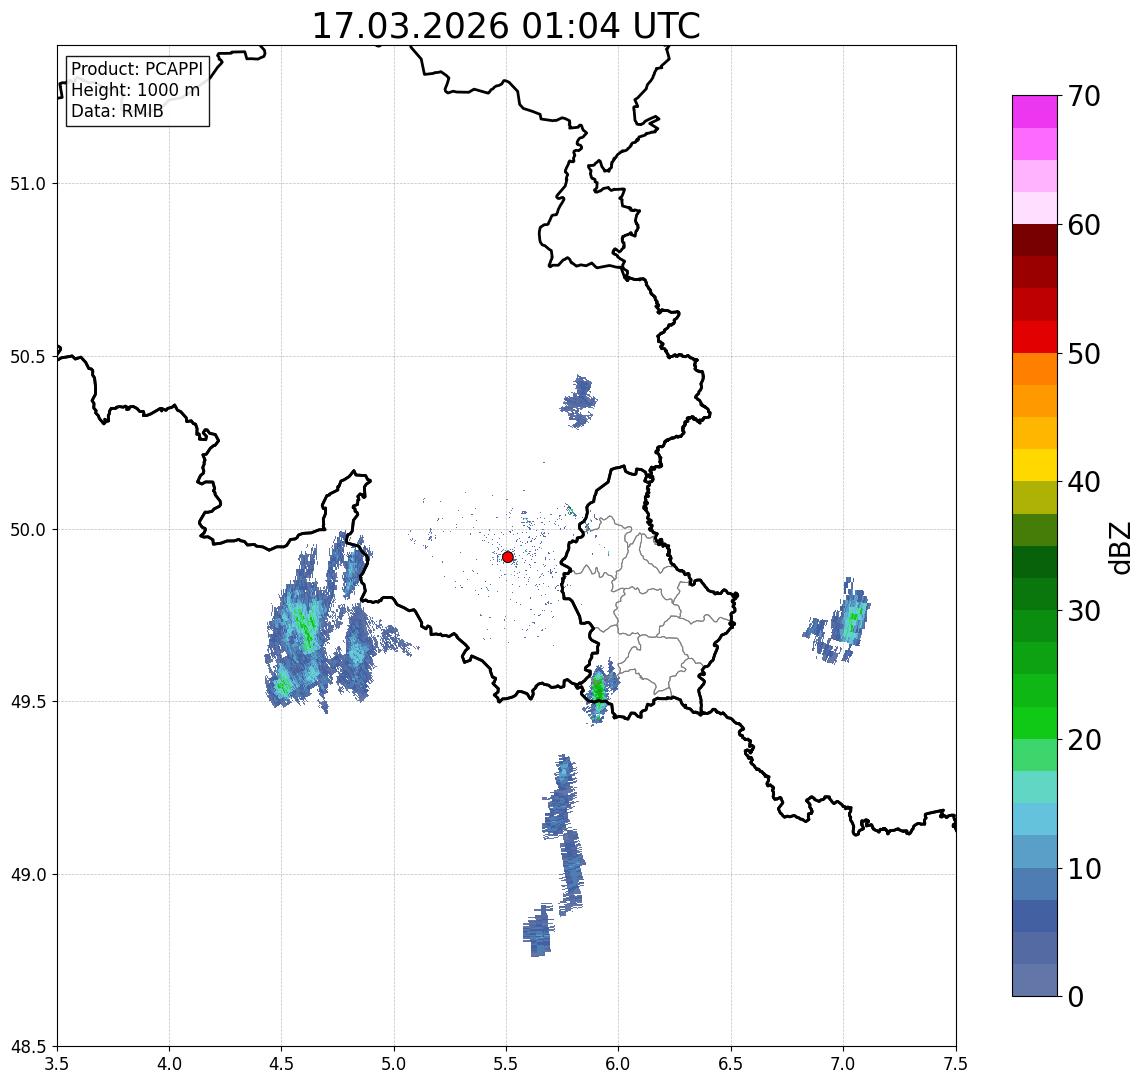
Task: Click the latitude axis label 50.0
Action: pyautogui.click(x=28, y=530)
